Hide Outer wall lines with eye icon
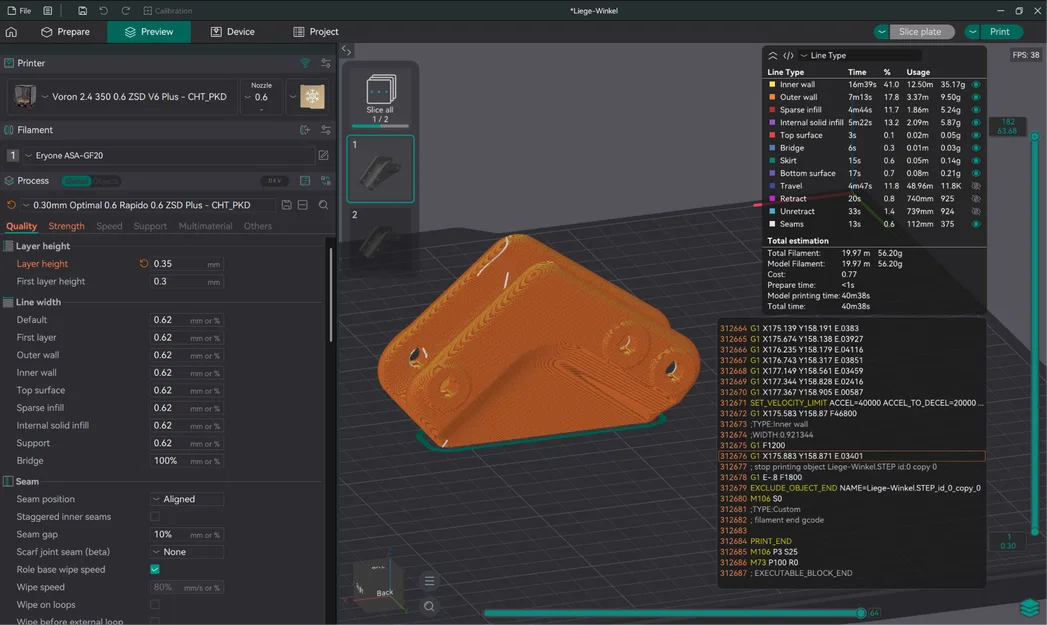 (x=976, y=97)
